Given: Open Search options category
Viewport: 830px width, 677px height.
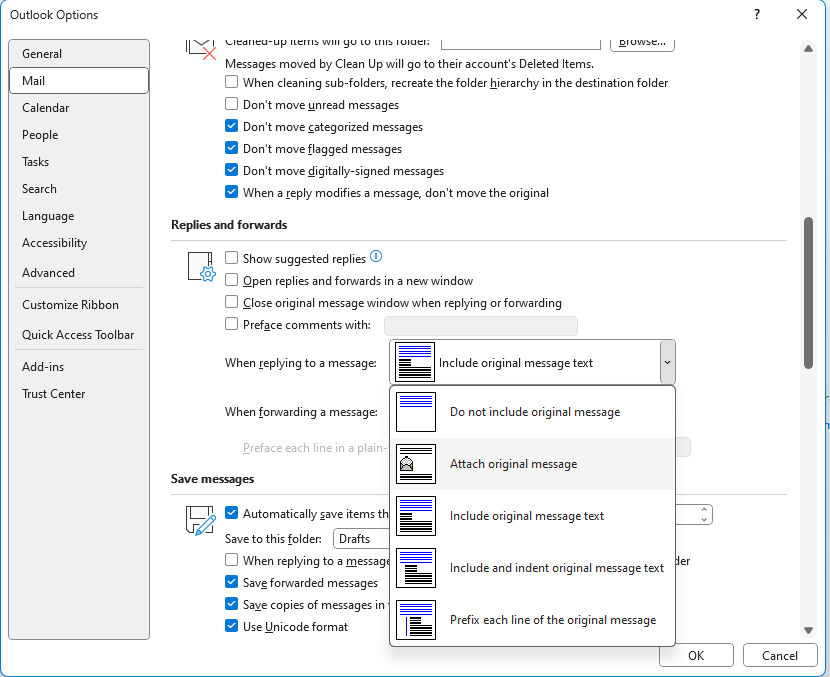Looking at the screenshot, I should [79, 189].
